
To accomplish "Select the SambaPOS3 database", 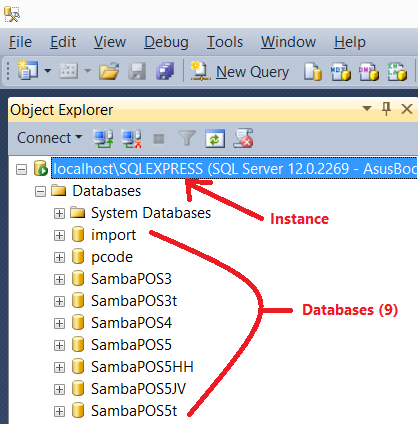I will coord(131,279).
